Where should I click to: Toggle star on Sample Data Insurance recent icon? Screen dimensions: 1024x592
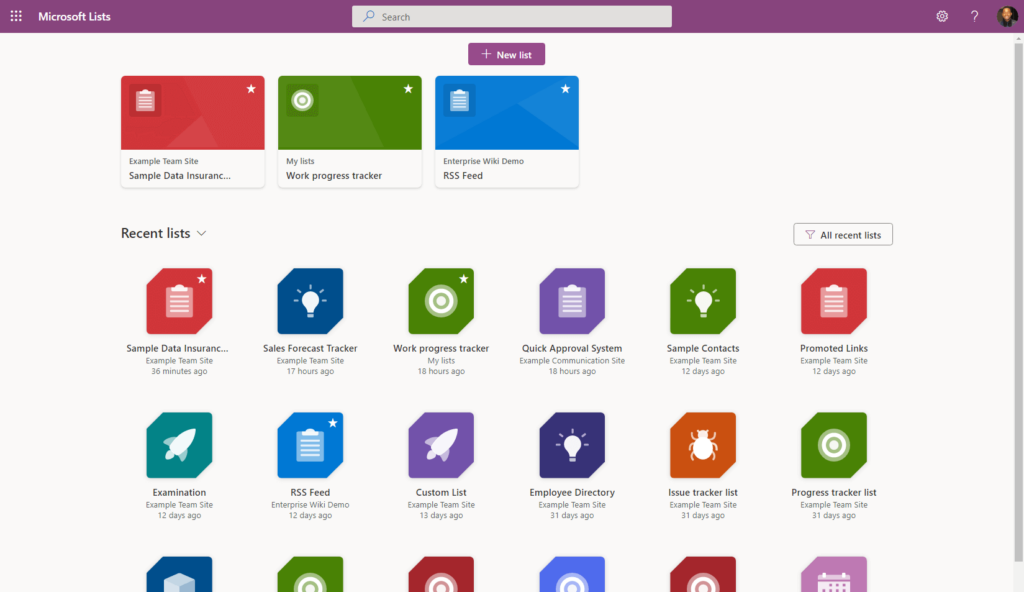pos(202,279)
